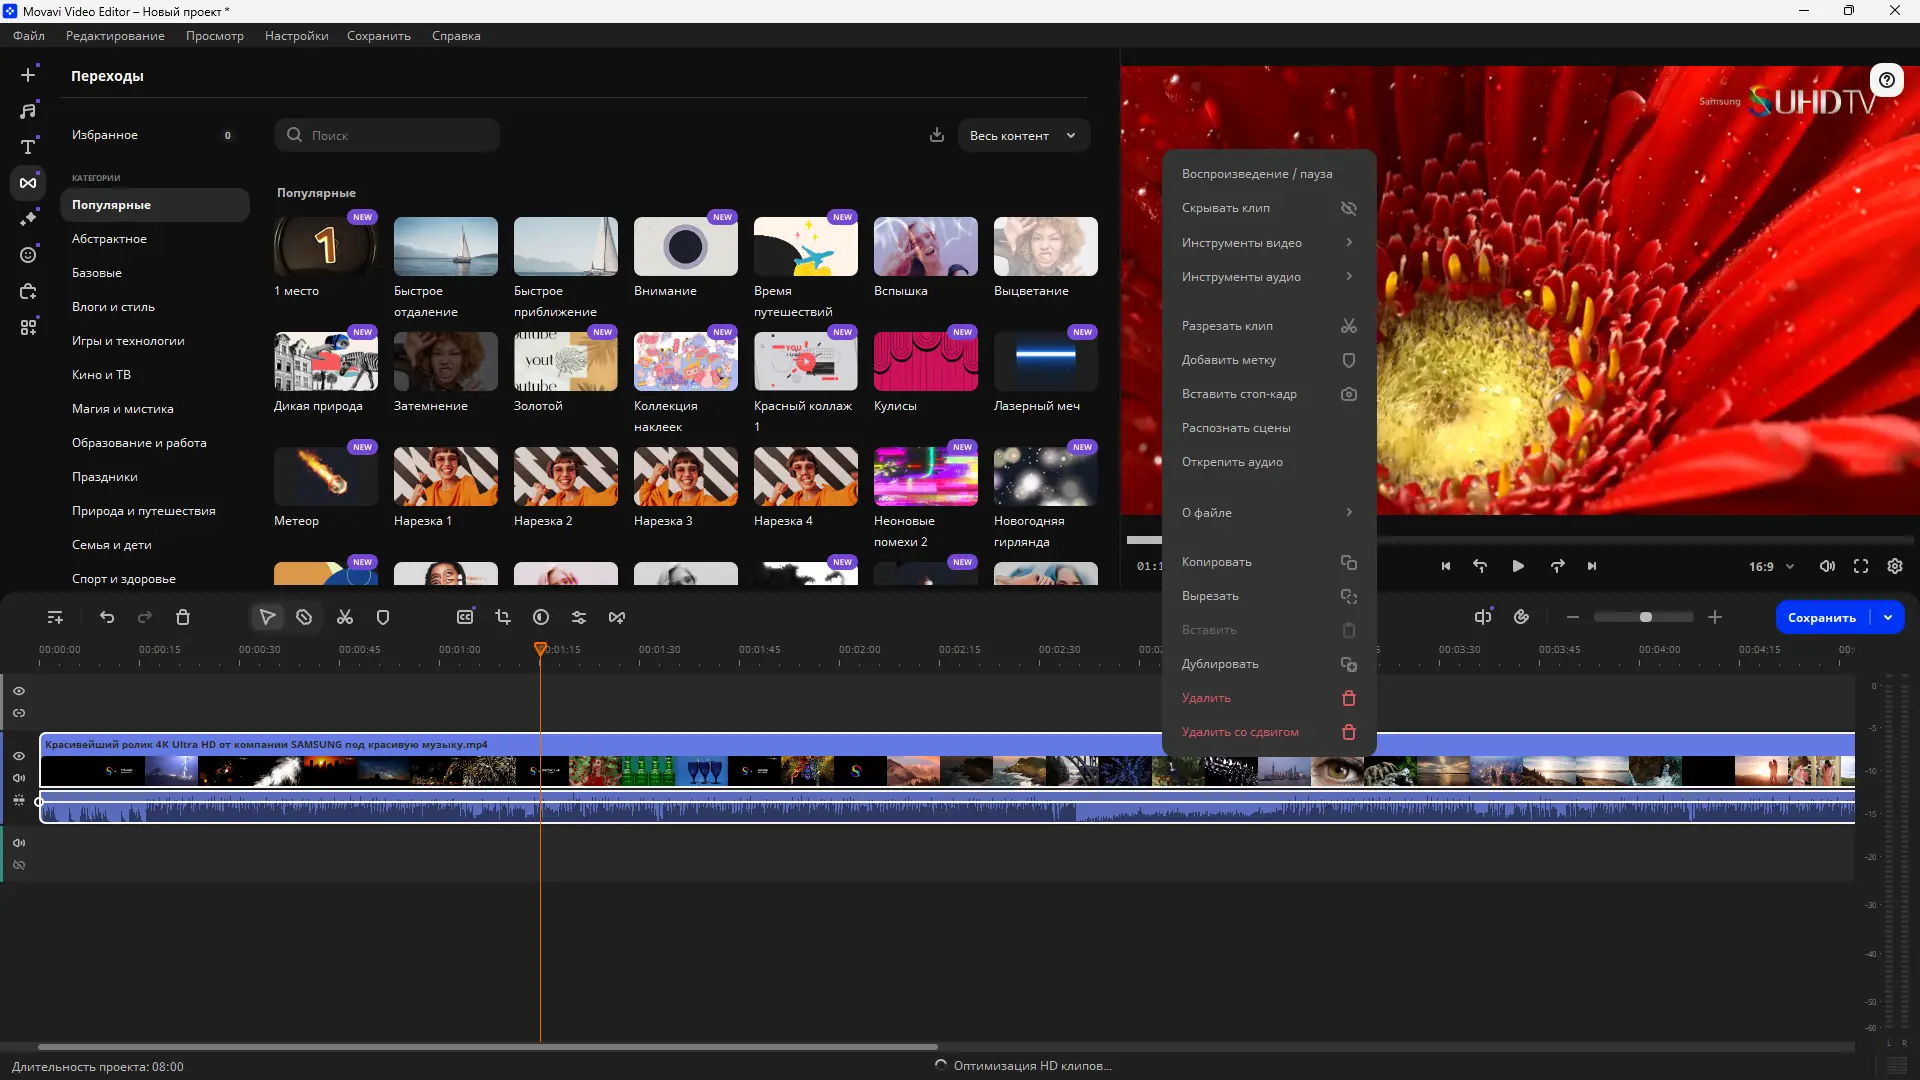Open the 'Весь контент' dropdown
Screen dimensions: 1920x1080
(x=1023, y=136)
